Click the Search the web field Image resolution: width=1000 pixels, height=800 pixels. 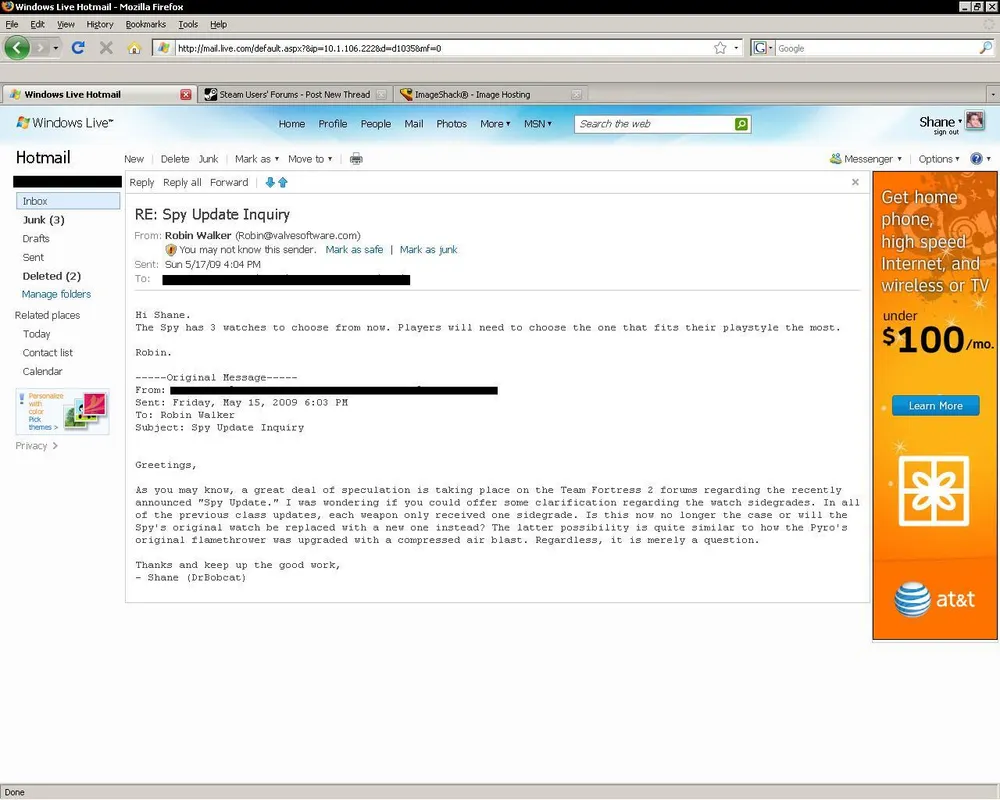click(x=655, y=124)
